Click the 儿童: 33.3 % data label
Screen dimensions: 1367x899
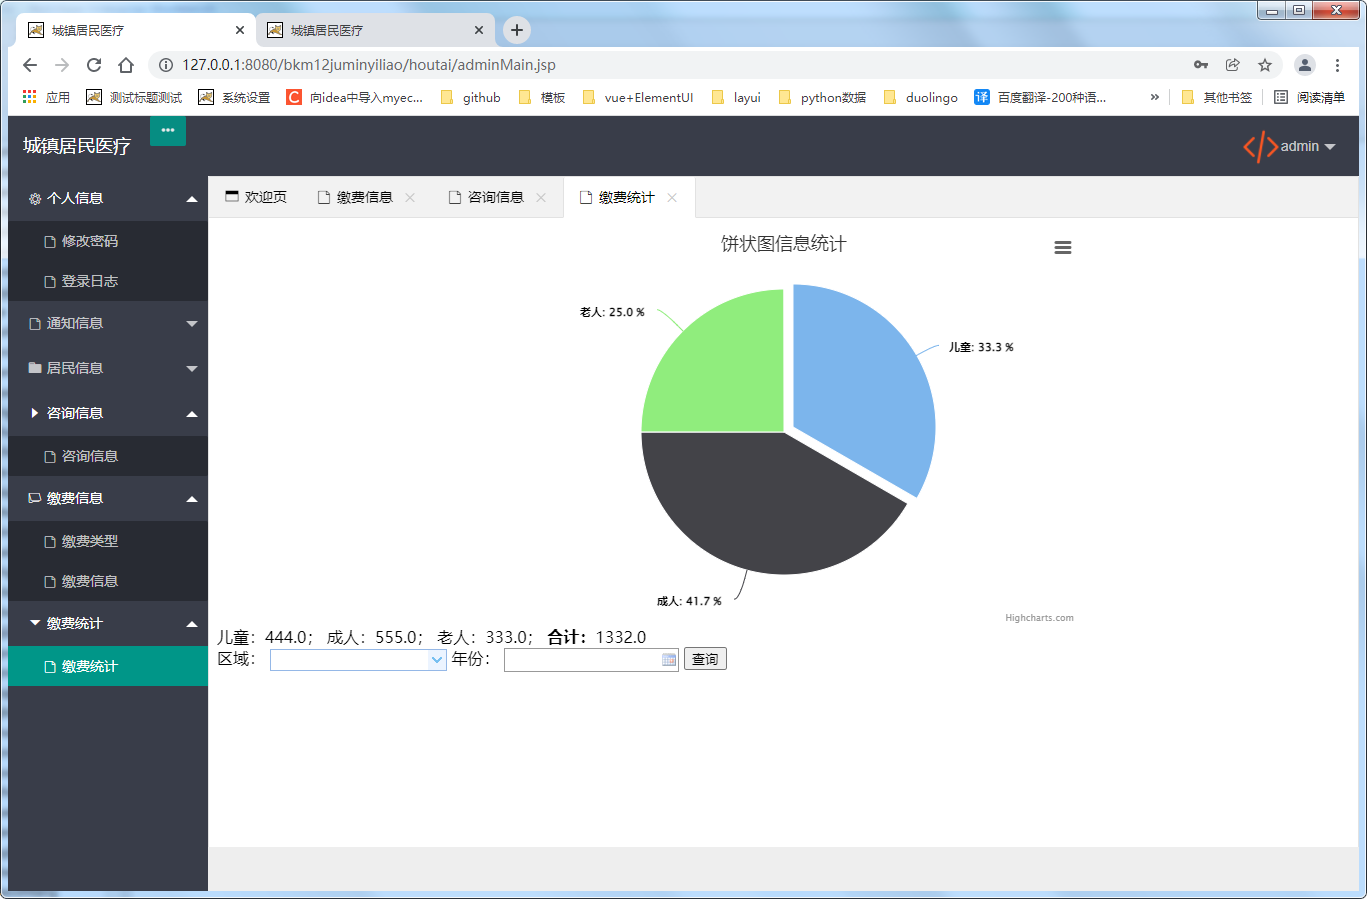pyautogui.click(x=981, y=347)
